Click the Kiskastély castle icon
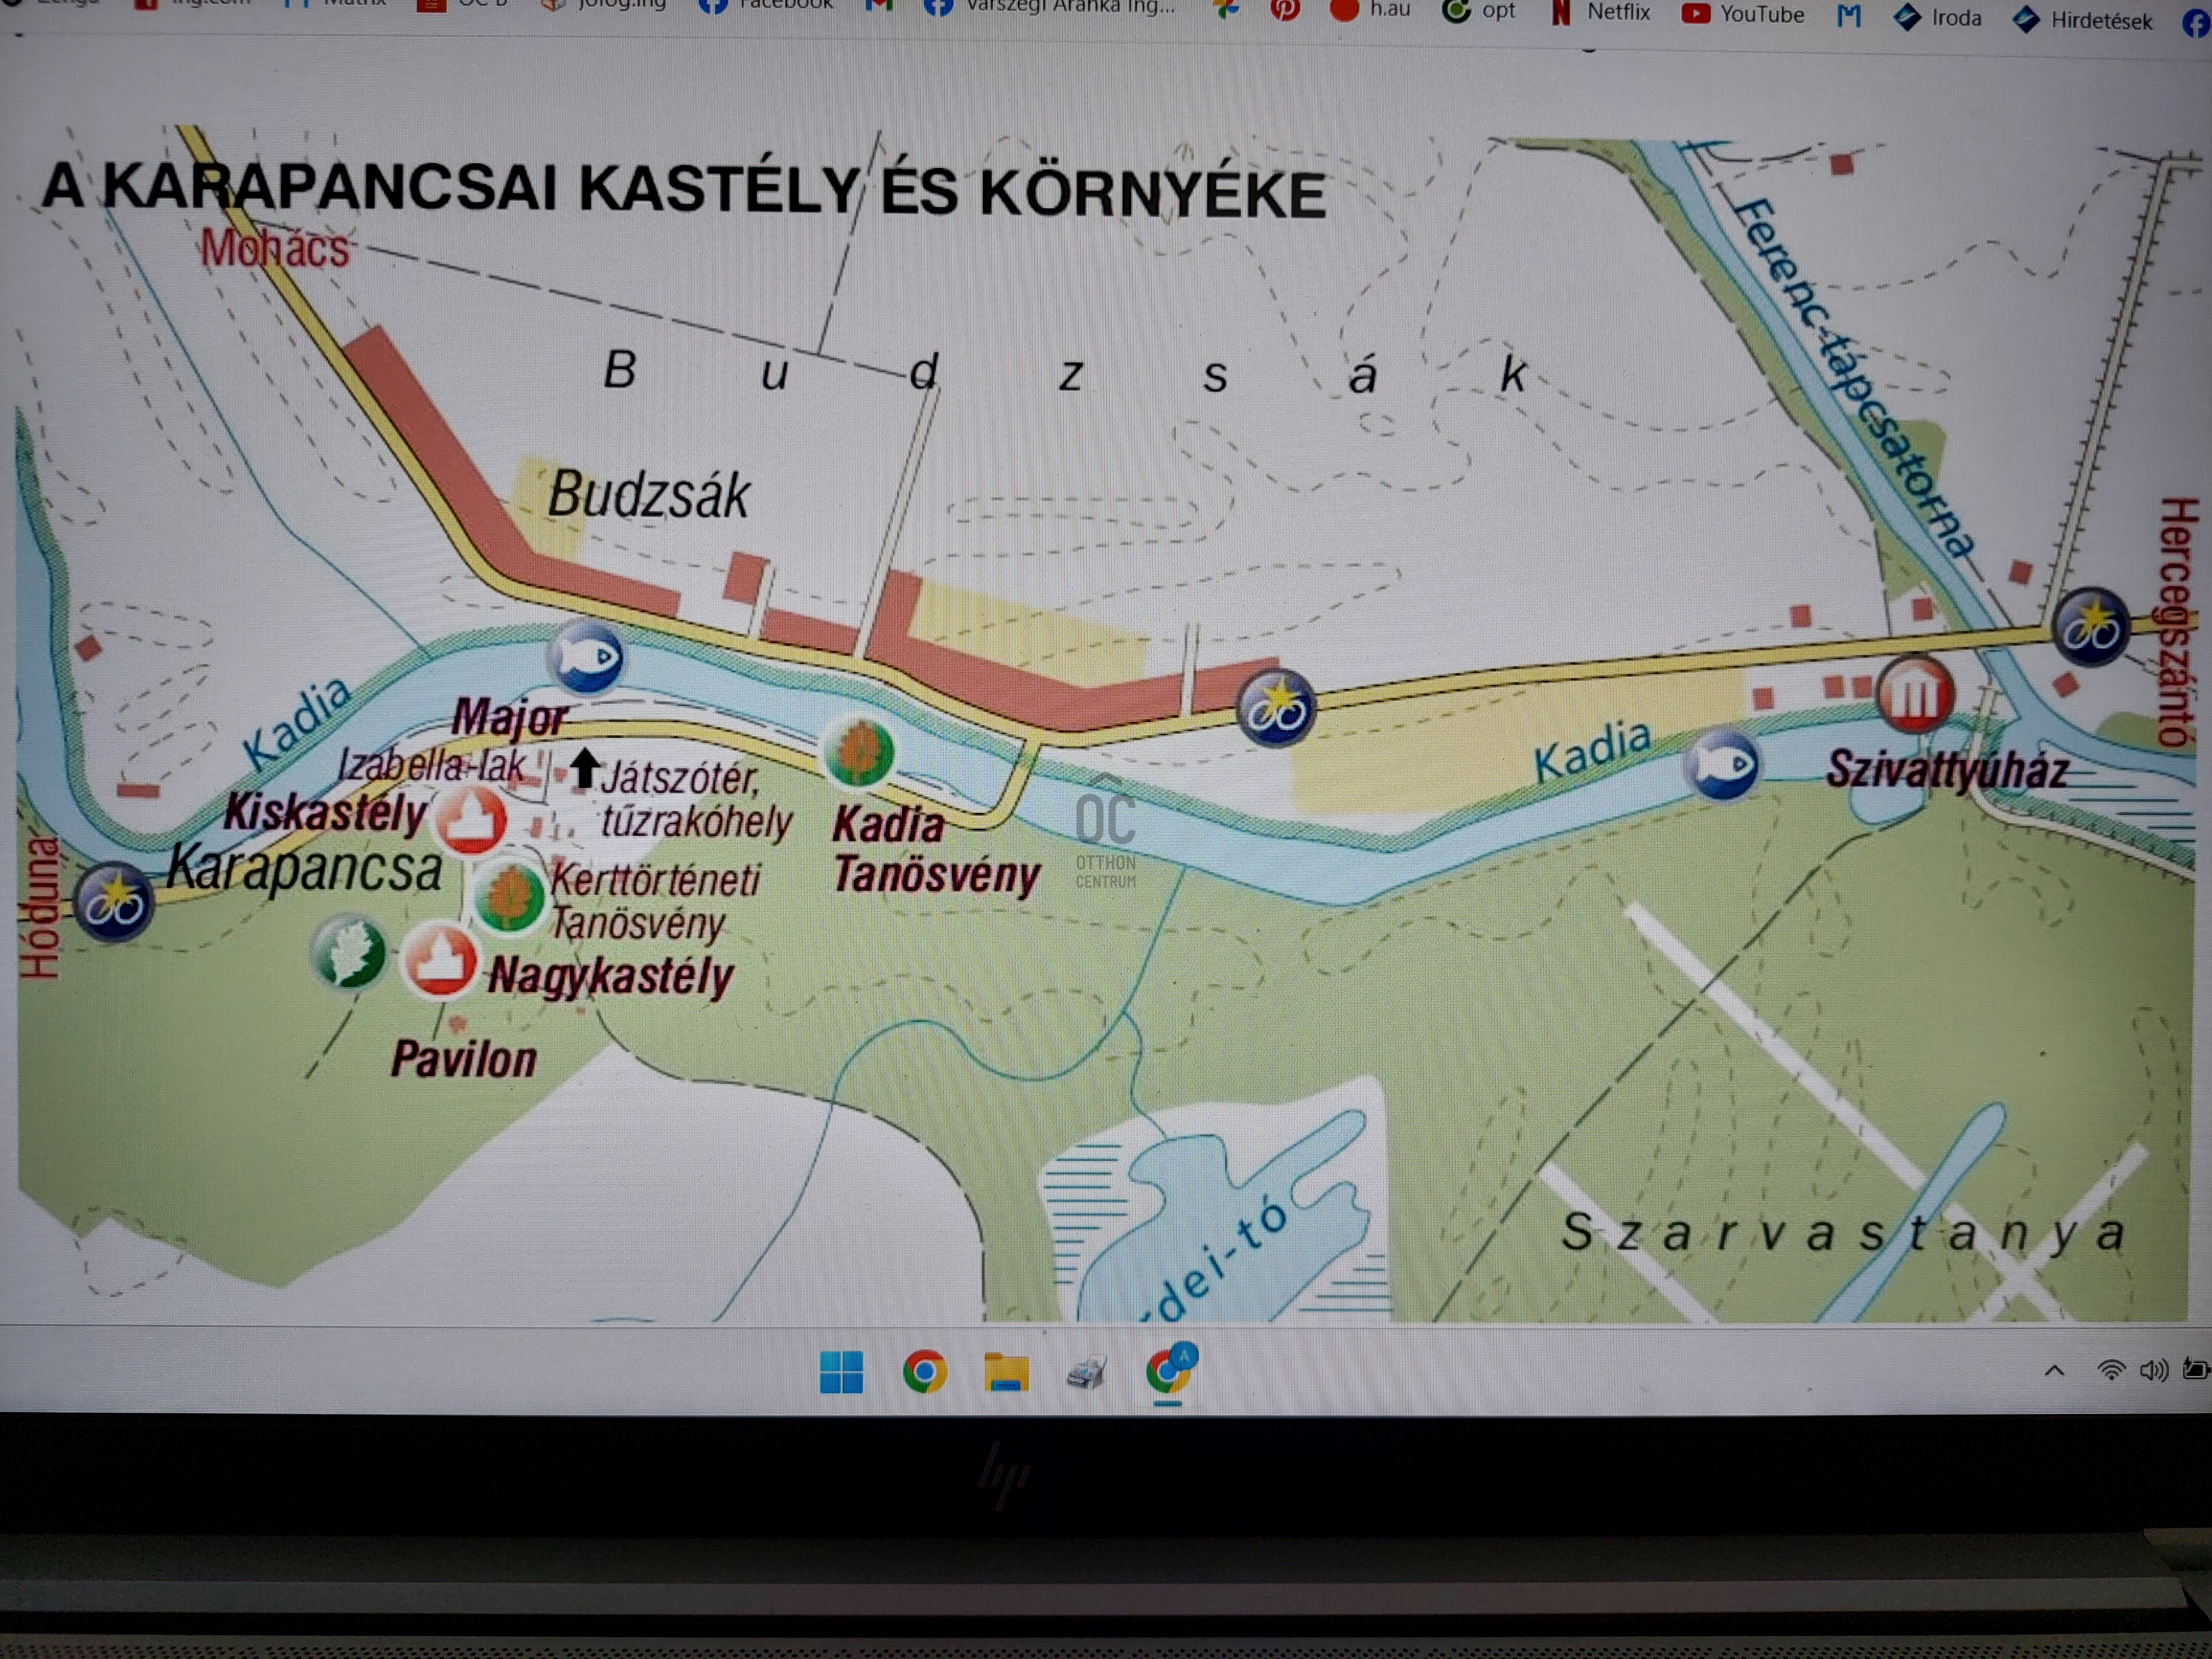Viewport: 2212px width, 1659px height. (x=471, y=820)
